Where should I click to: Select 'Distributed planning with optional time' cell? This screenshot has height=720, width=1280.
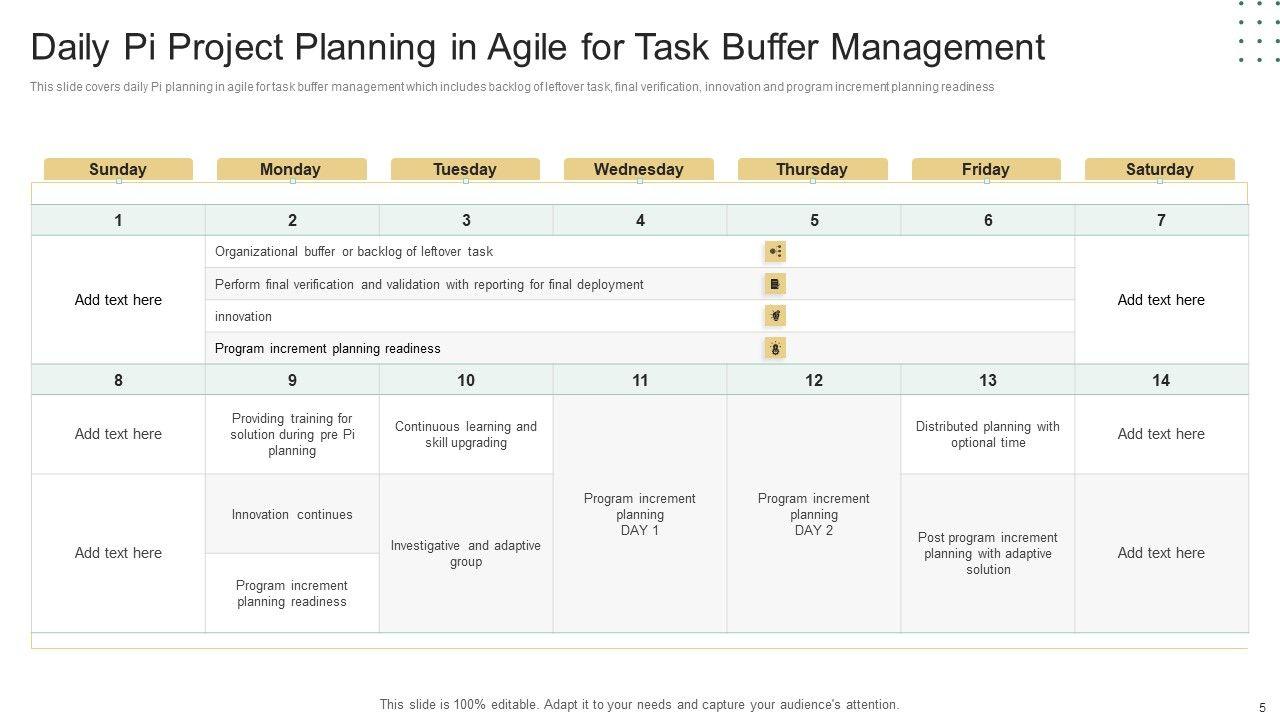(988, 434)
